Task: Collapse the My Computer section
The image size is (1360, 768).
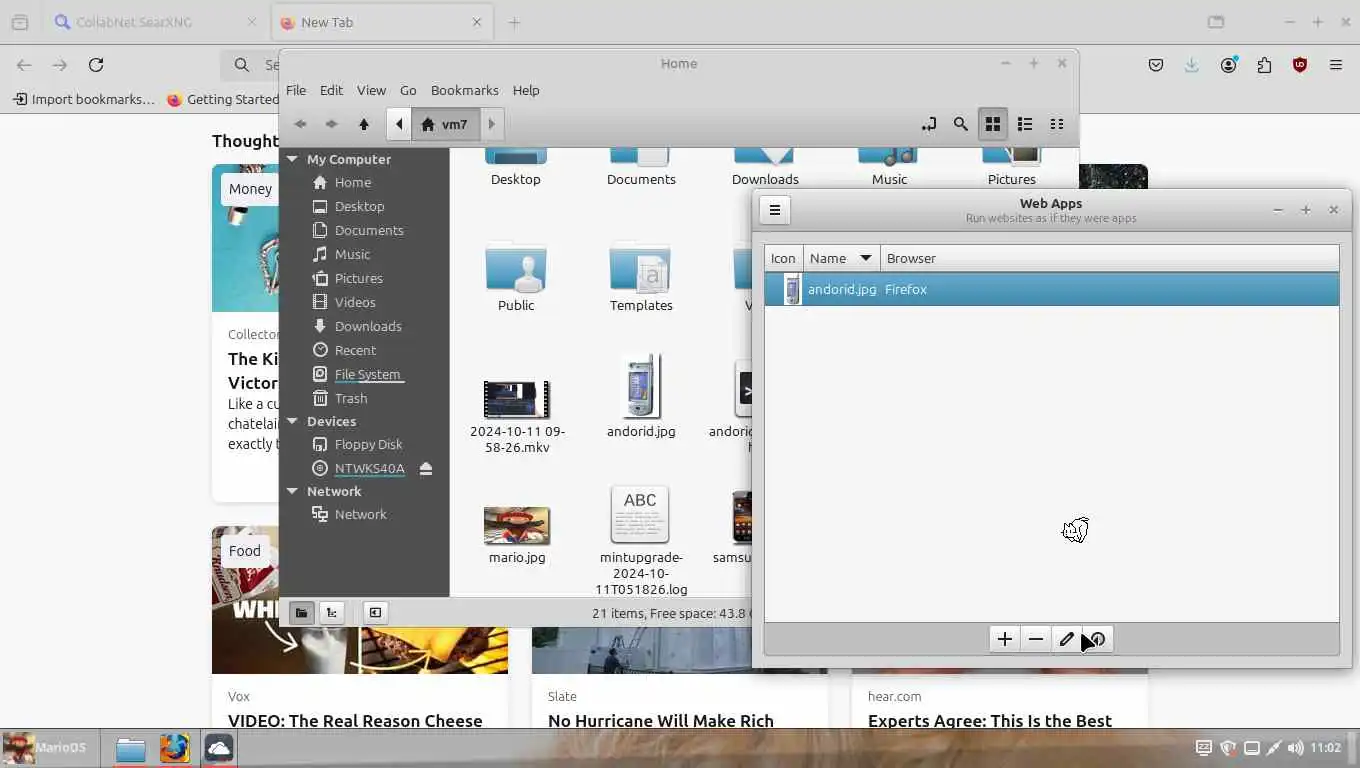Action: click(293, 159)
